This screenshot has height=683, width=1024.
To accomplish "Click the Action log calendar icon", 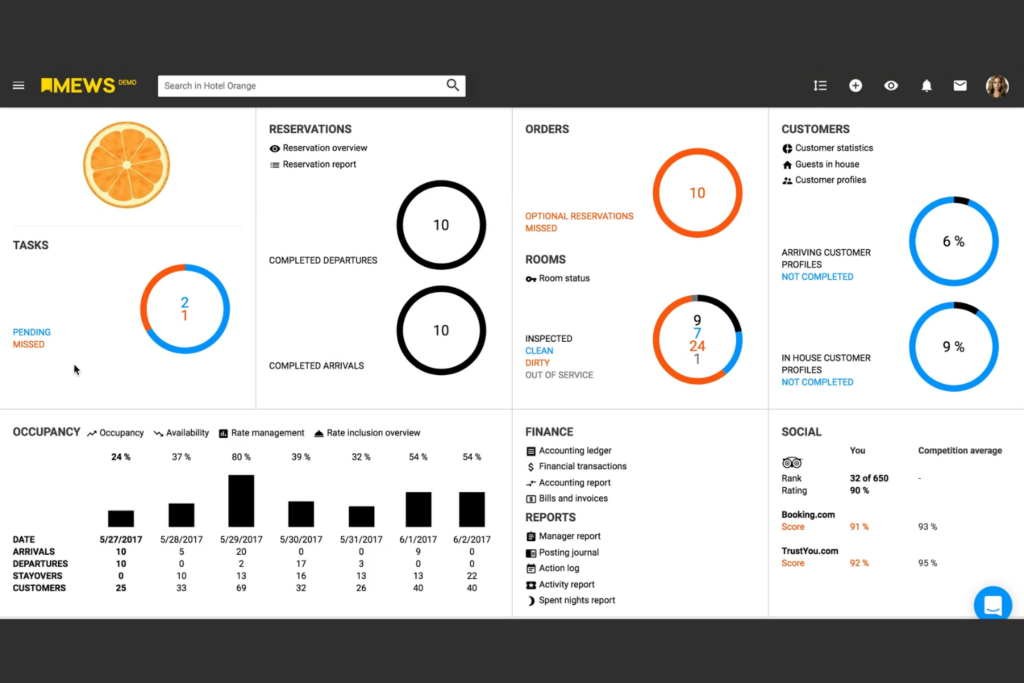I will pyautogui.click(x=531, y=569).
